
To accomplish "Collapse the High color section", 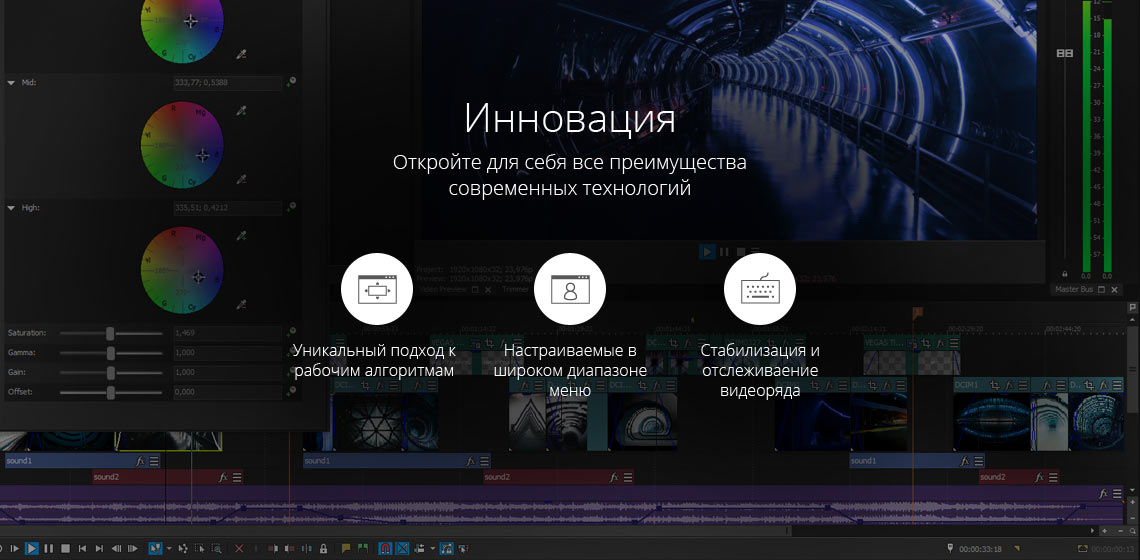I will pos(11,208).
